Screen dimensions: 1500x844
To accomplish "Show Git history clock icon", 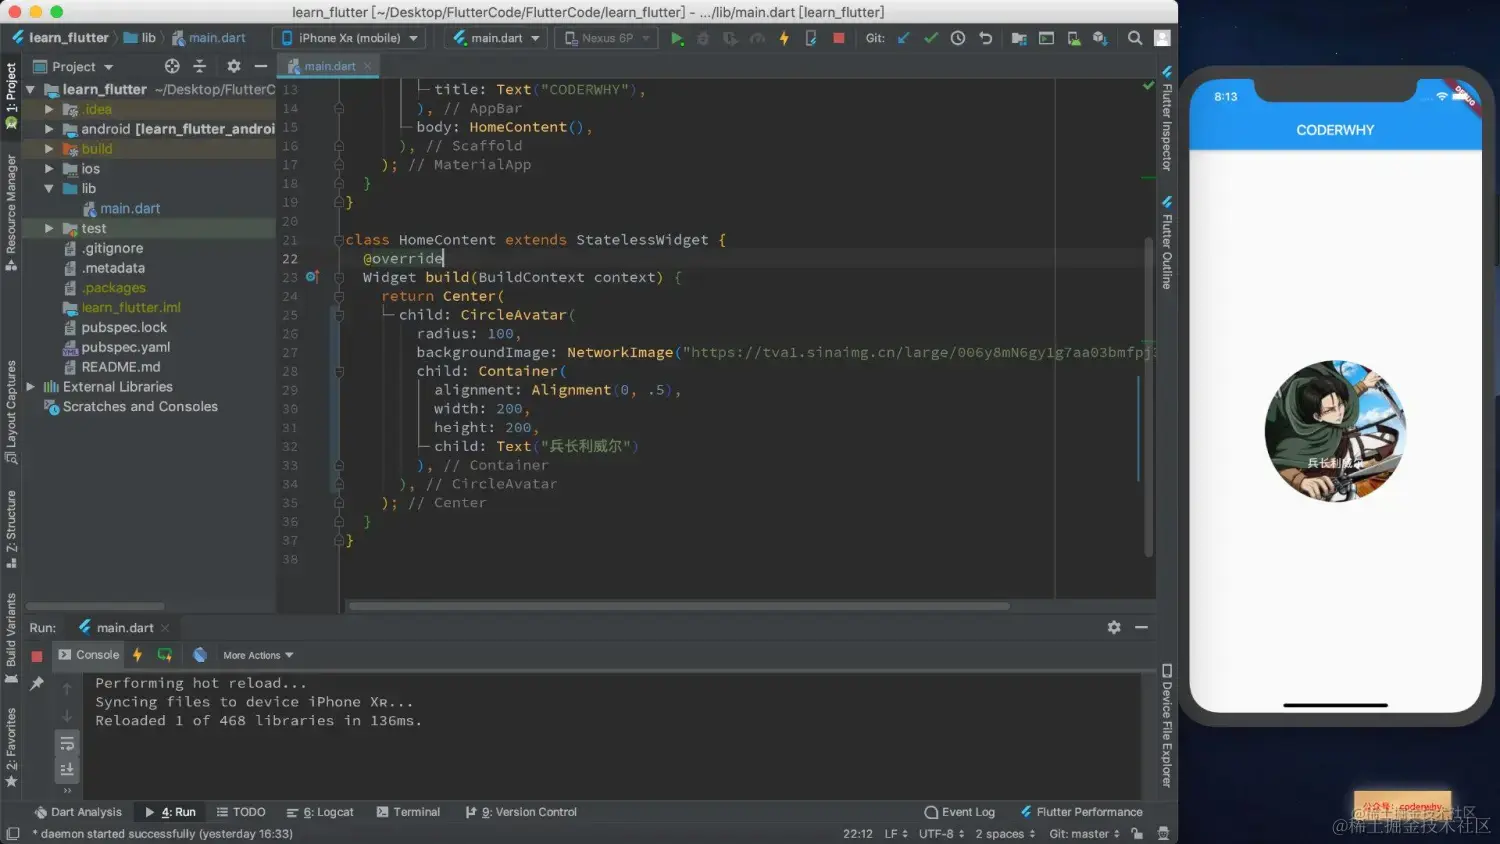I will [x=958, y=38].
